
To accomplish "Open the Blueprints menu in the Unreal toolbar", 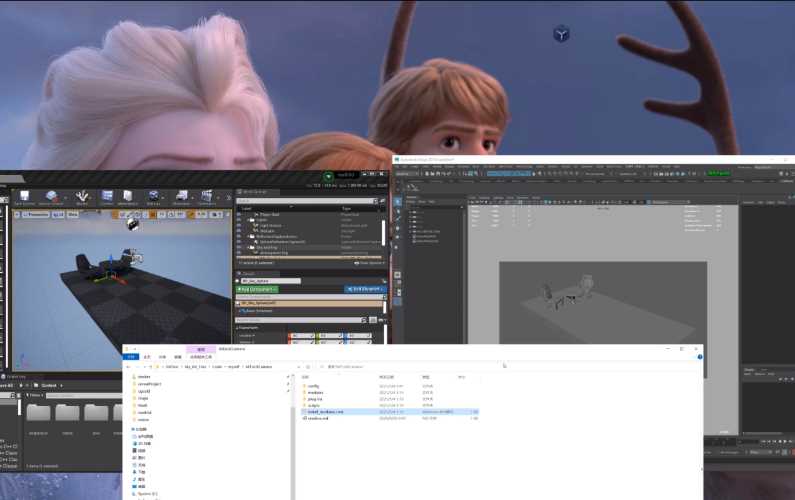I will 182,198.
